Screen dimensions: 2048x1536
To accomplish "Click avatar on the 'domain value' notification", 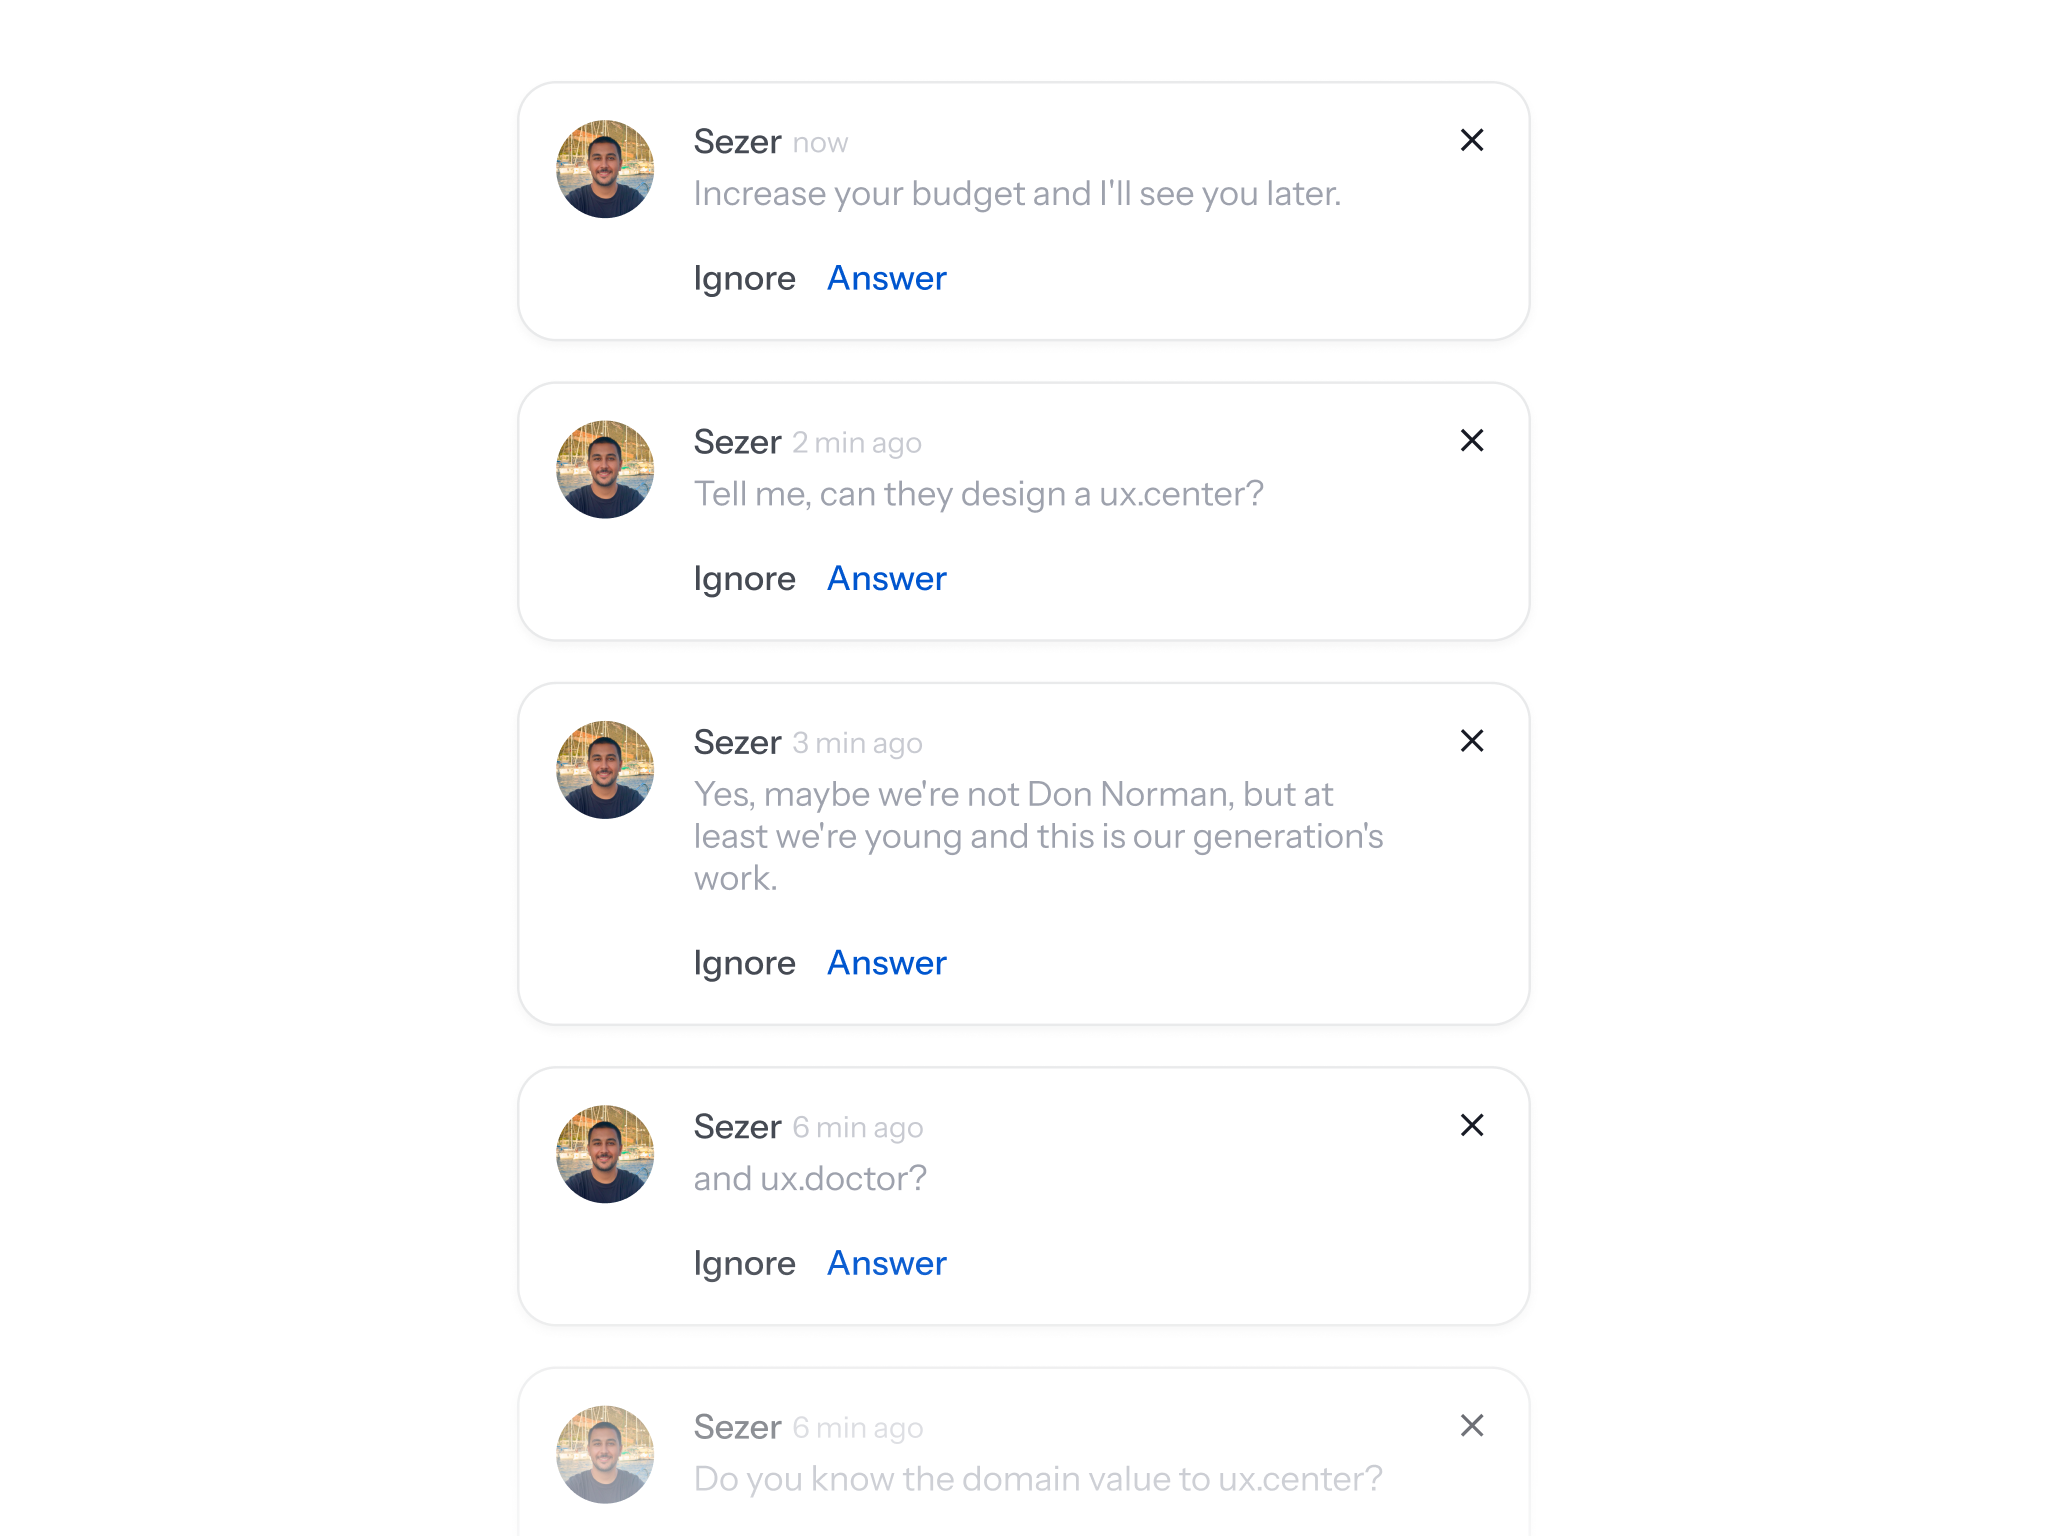I will click(605, 1454).
